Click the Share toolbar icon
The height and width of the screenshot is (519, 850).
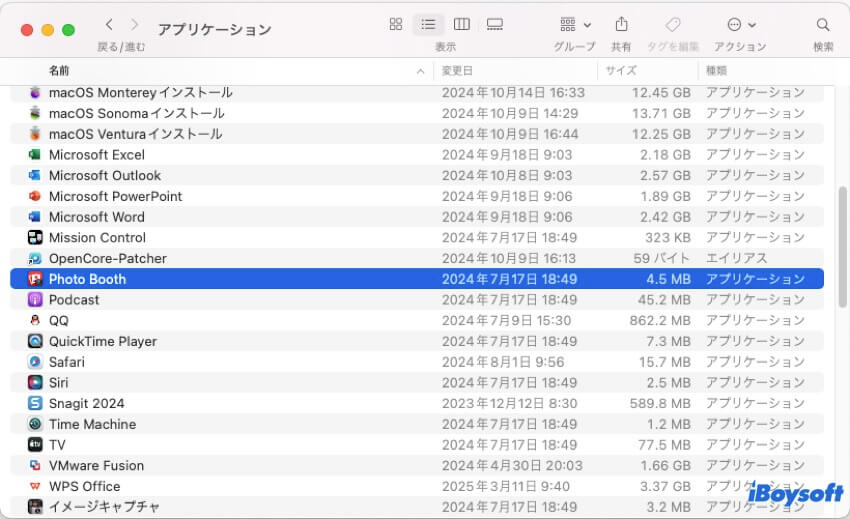(621, 24)
